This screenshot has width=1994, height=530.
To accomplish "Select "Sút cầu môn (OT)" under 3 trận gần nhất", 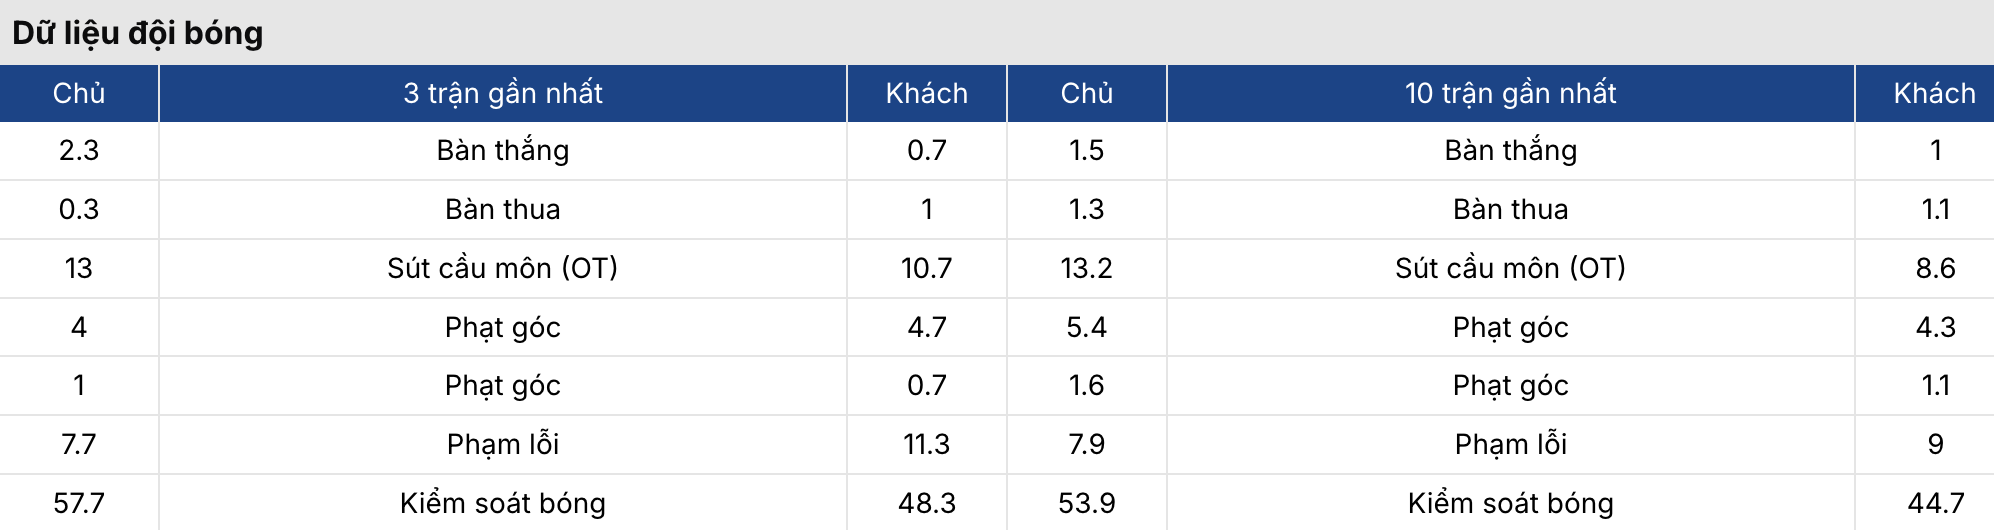I will [503, 268].
